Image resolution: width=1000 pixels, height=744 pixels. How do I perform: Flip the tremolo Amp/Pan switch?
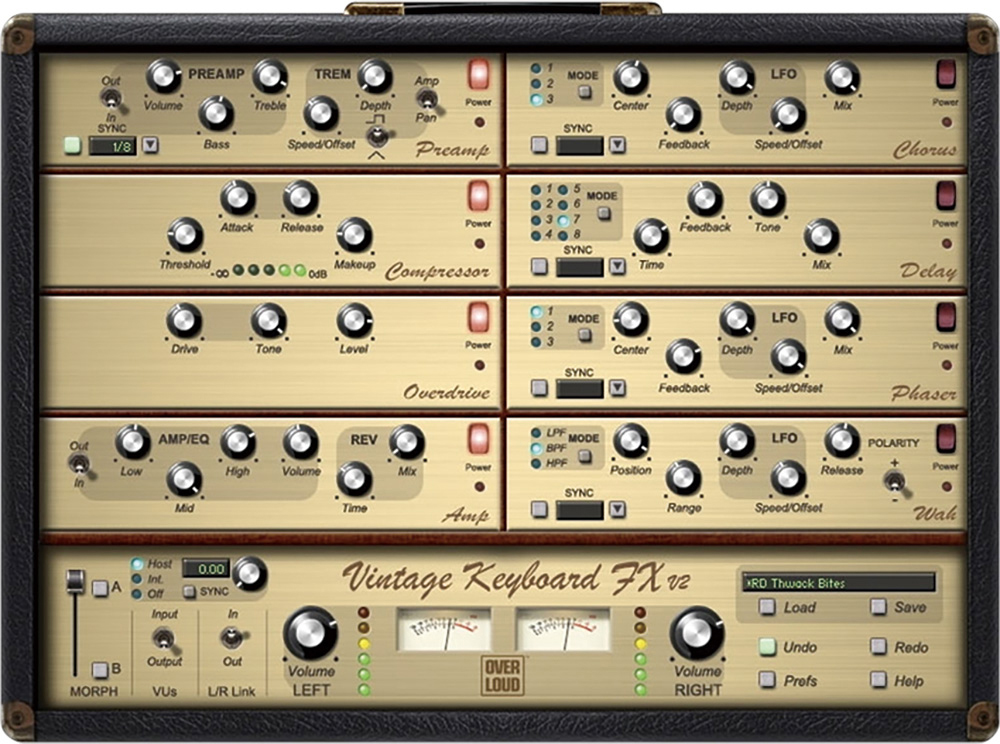coord(427,100)
